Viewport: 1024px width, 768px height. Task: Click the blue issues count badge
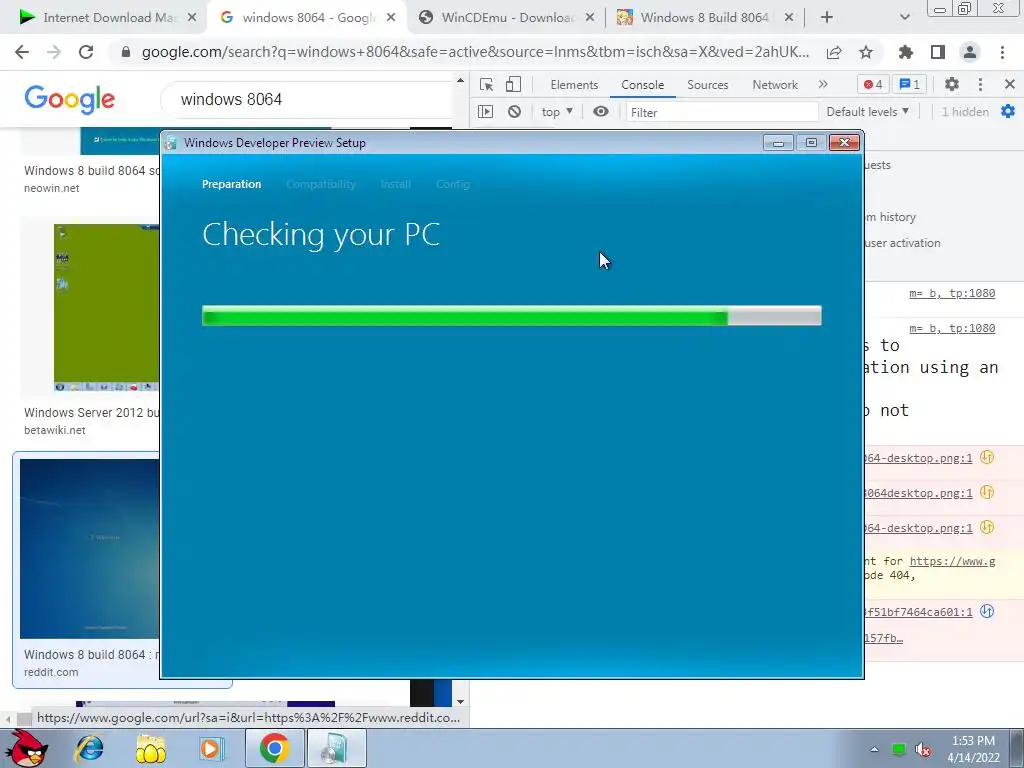pyautogui.click(x=910, y=84)
